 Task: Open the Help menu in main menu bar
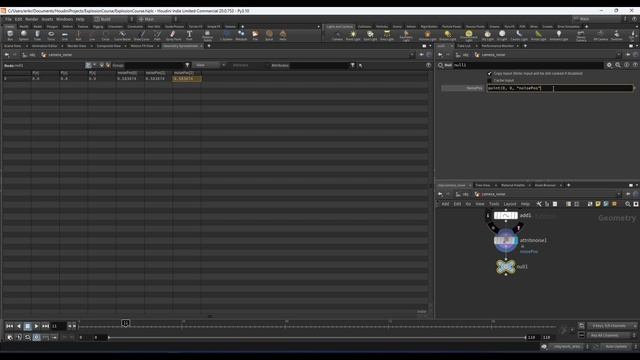pos(80,19)
